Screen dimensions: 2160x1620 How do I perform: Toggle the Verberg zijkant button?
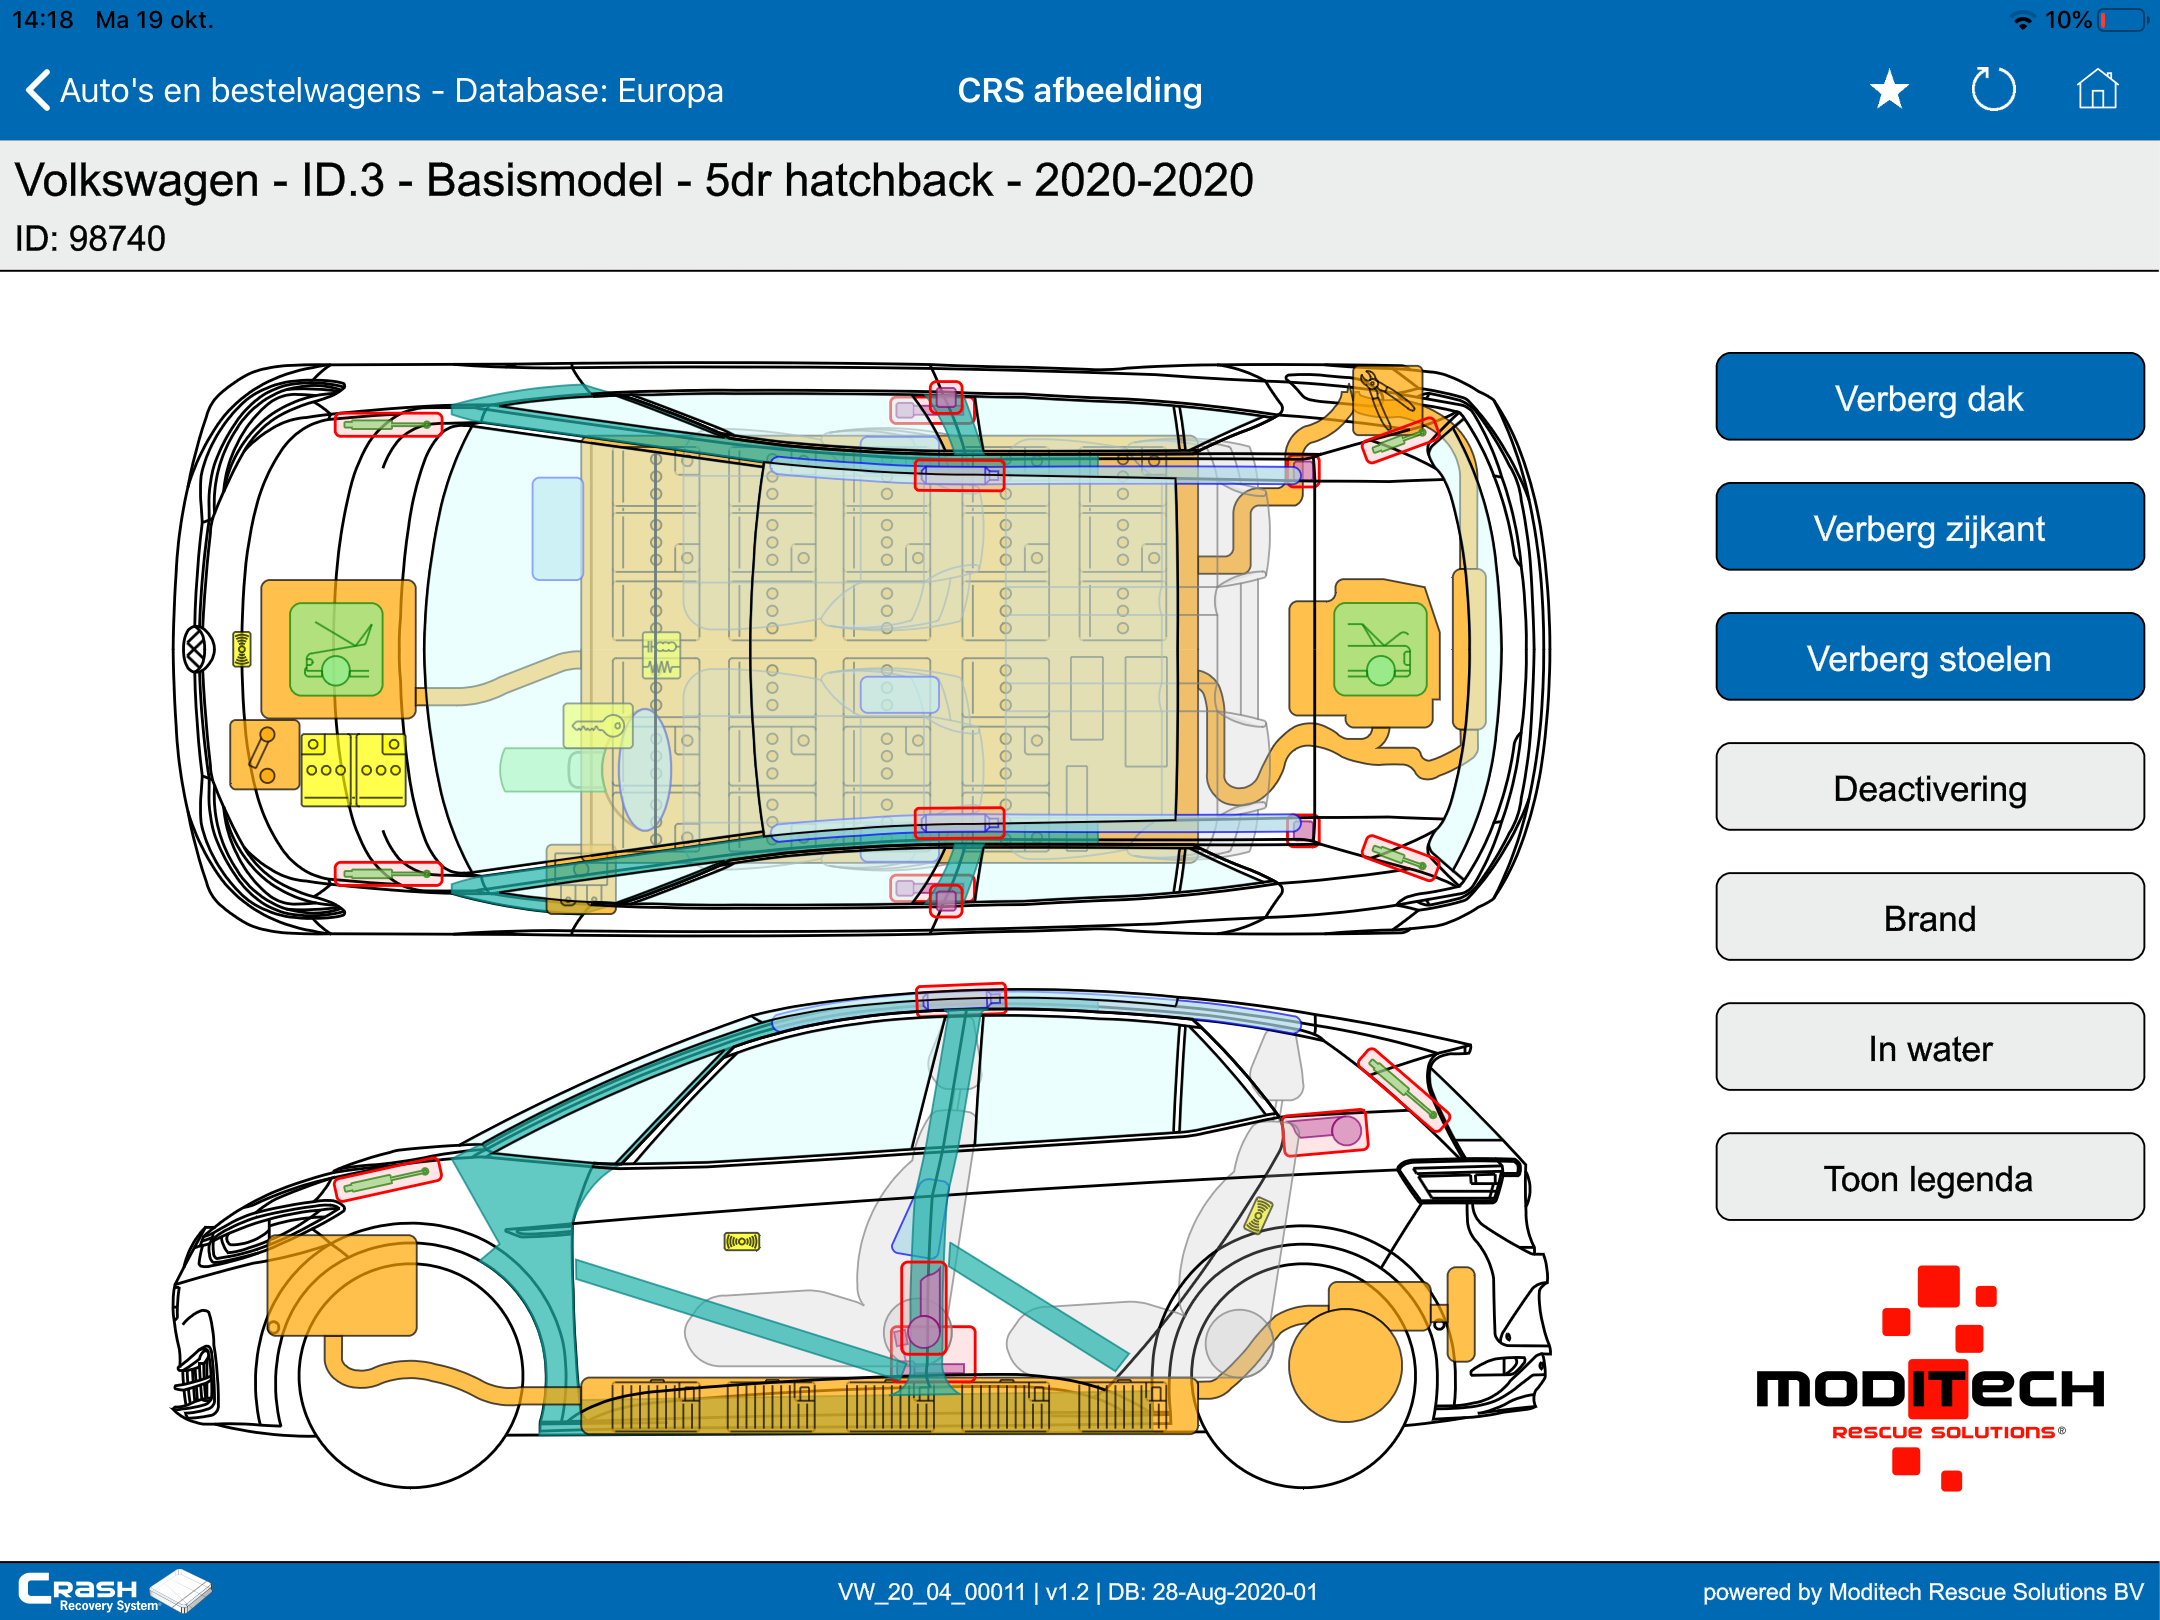coord(1929,527)
